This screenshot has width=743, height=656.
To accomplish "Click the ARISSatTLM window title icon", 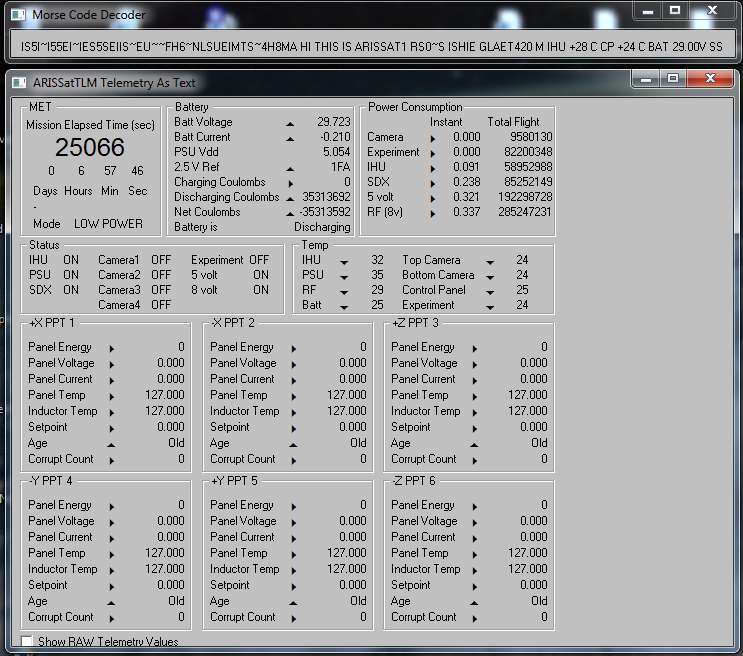I will point(19,83).
